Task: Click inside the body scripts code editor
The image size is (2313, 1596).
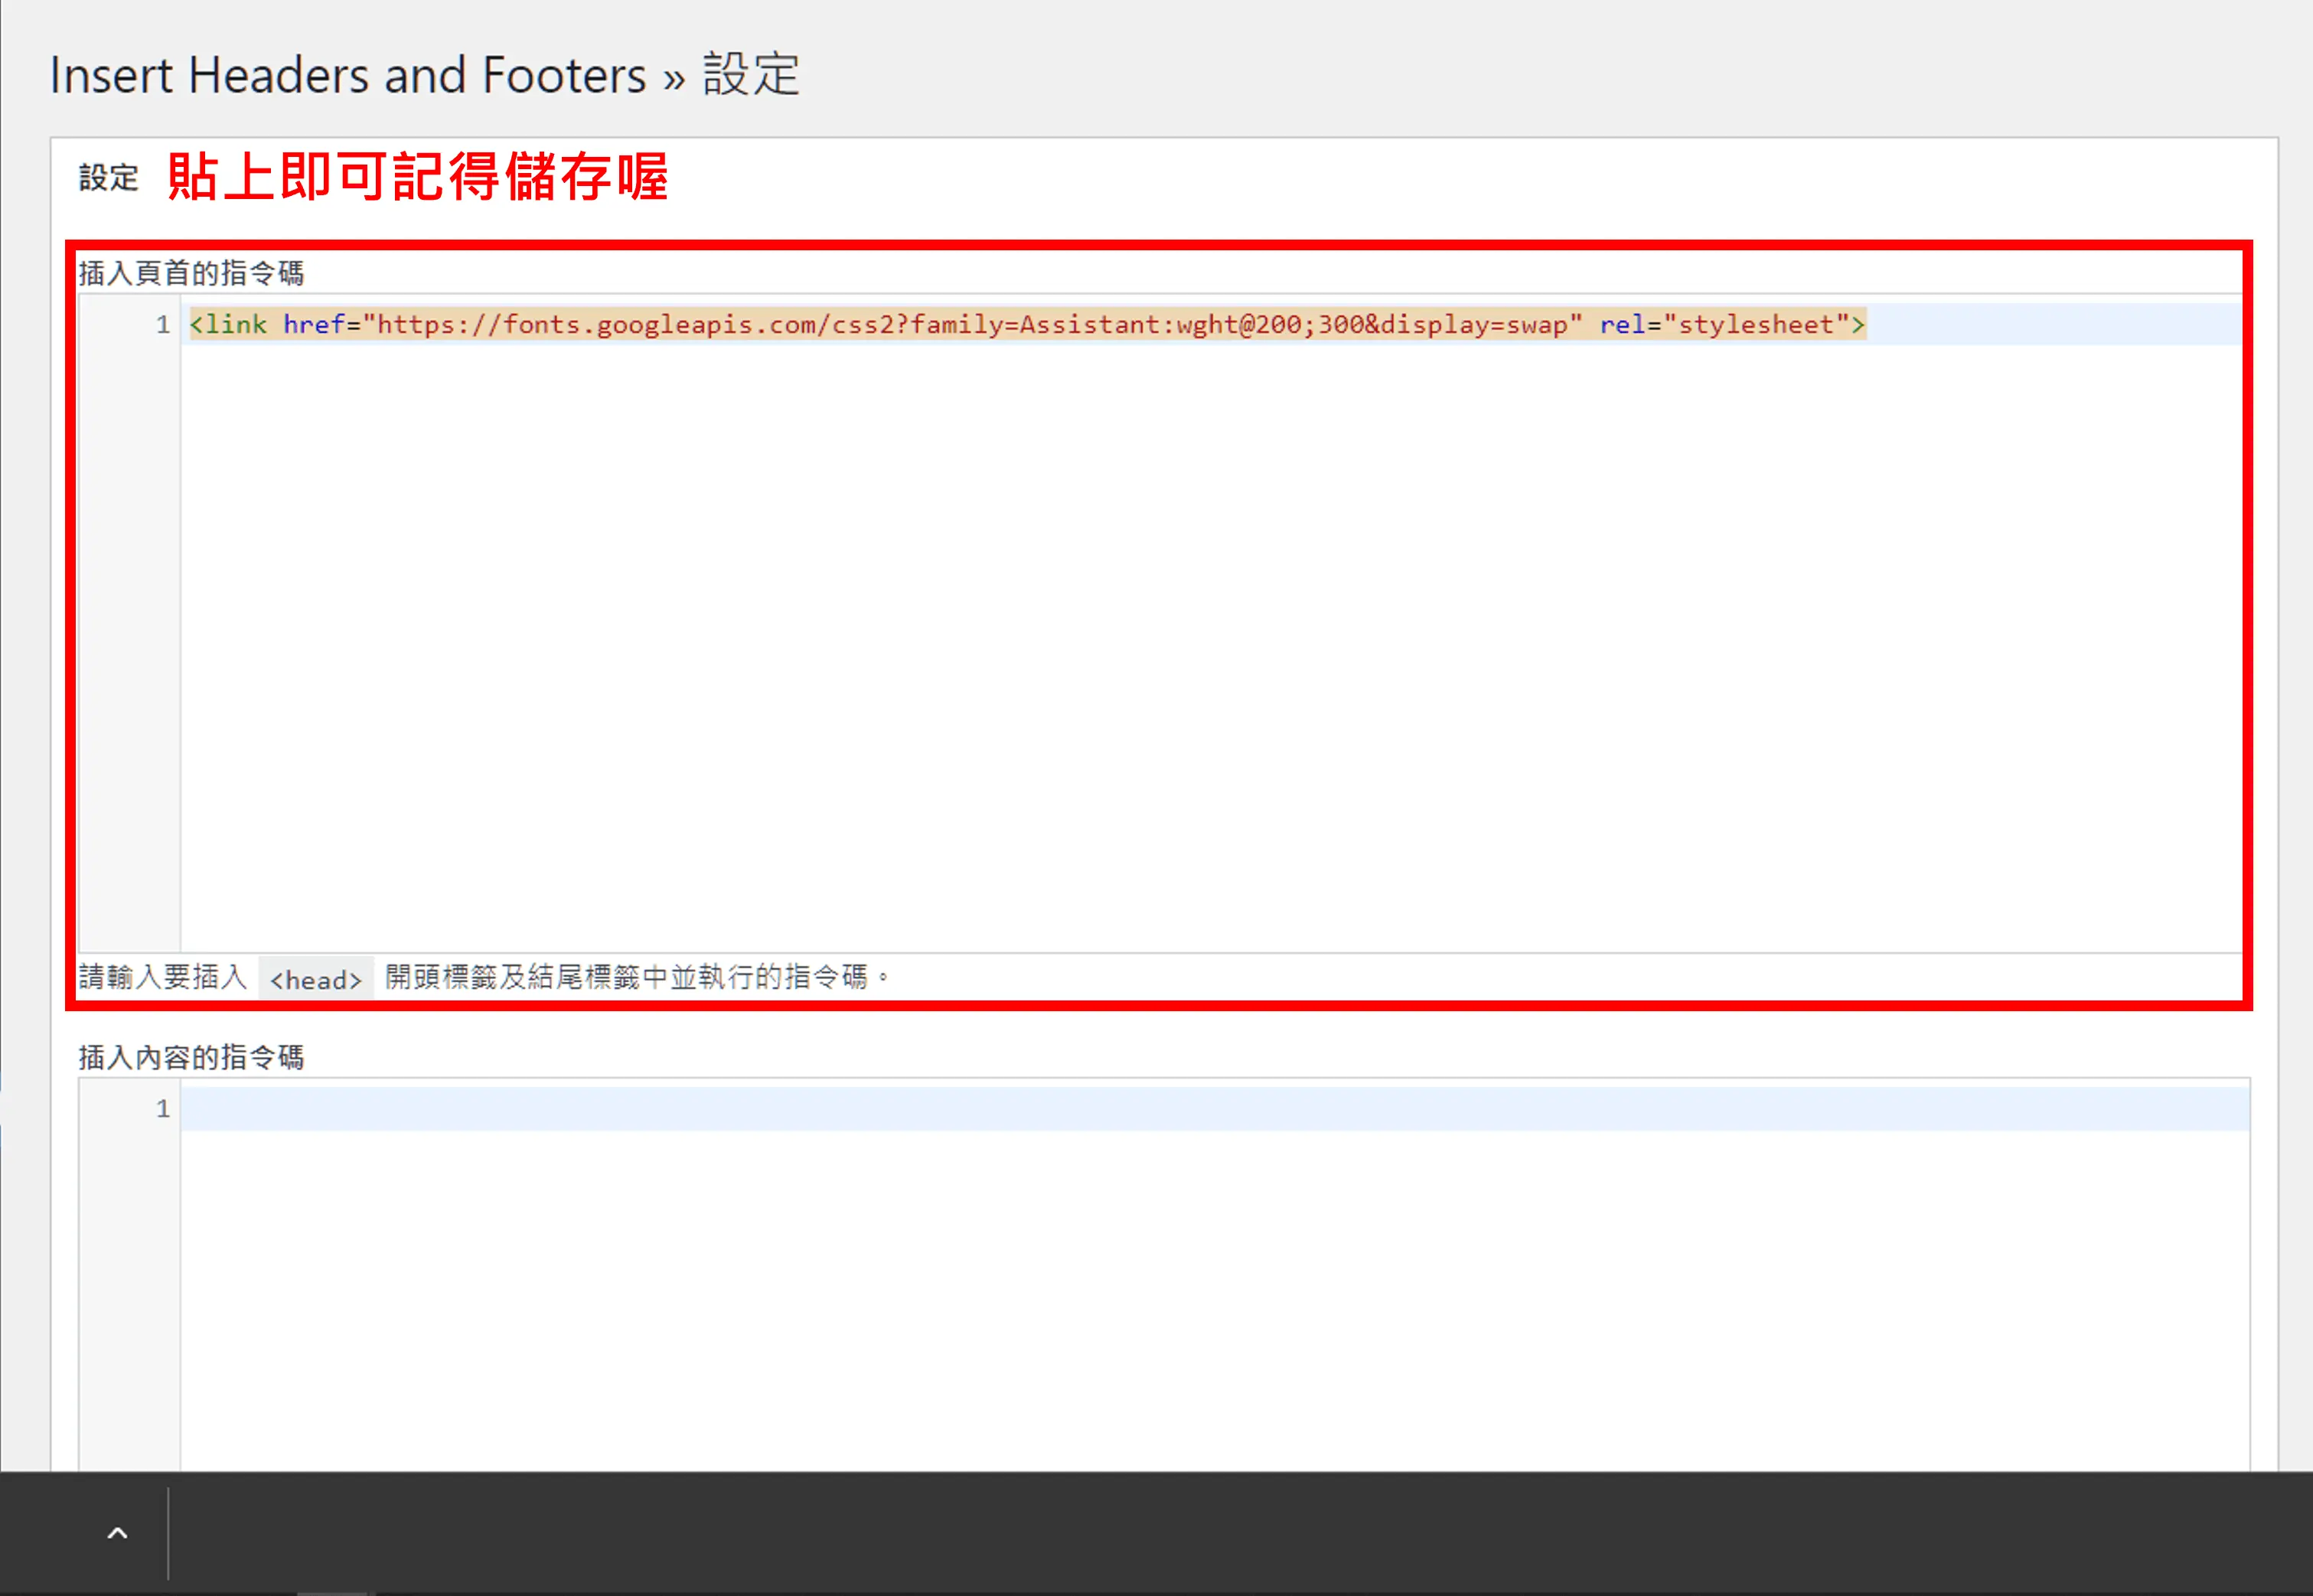Action: [x=1164, y=1274]
